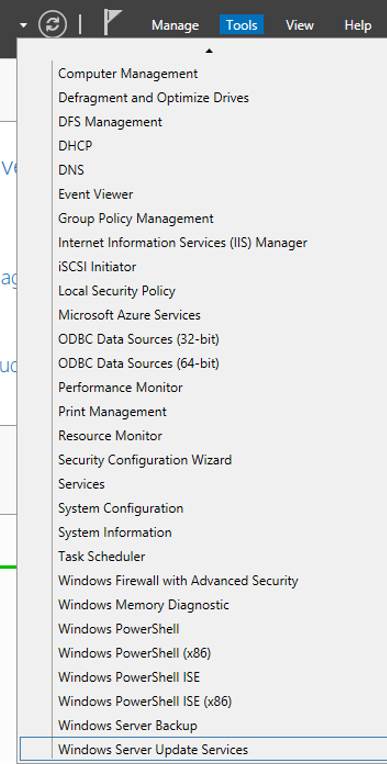Open Resource Monitor
The height and width of the screenshot is (764, 387).
pos(110,436)
